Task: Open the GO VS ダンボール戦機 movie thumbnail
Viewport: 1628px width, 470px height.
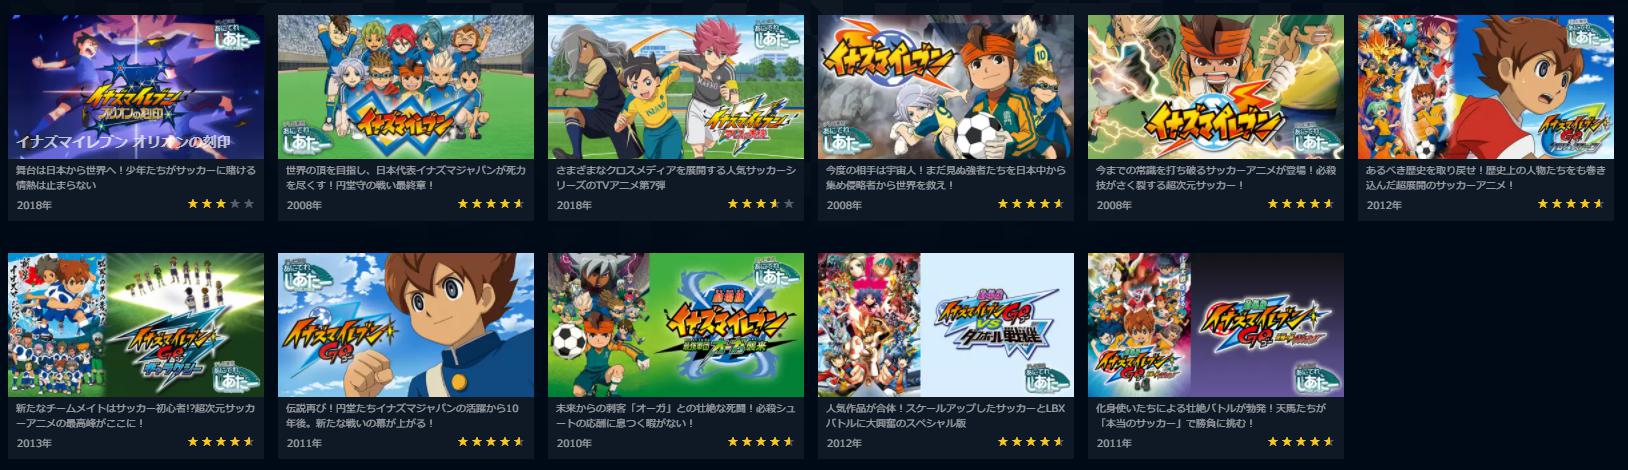Action: tap(946, 325)
